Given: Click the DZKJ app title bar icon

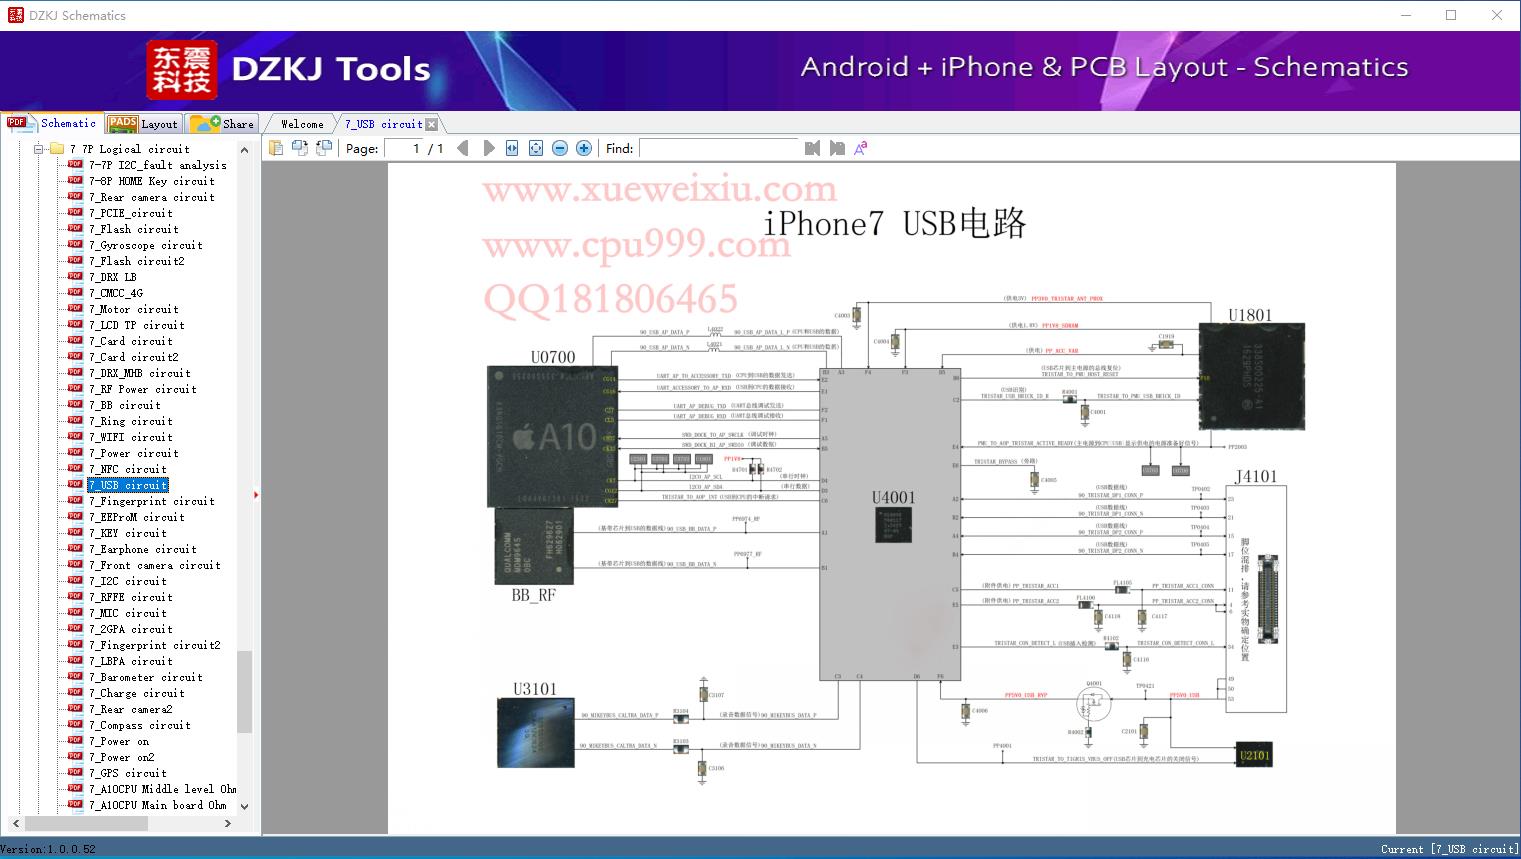Looking at the screenshot, I should point(15,15).
